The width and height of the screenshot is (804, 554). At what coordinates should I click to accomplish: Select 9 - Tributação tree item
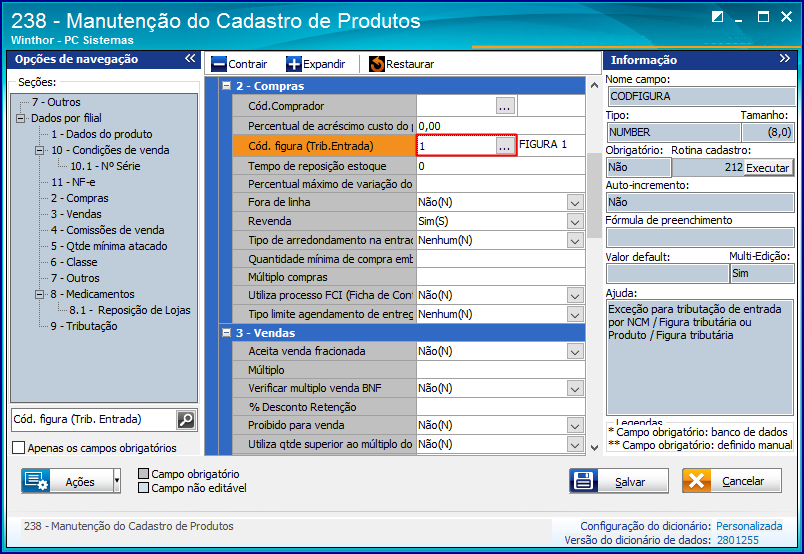(x=84, y=326)
